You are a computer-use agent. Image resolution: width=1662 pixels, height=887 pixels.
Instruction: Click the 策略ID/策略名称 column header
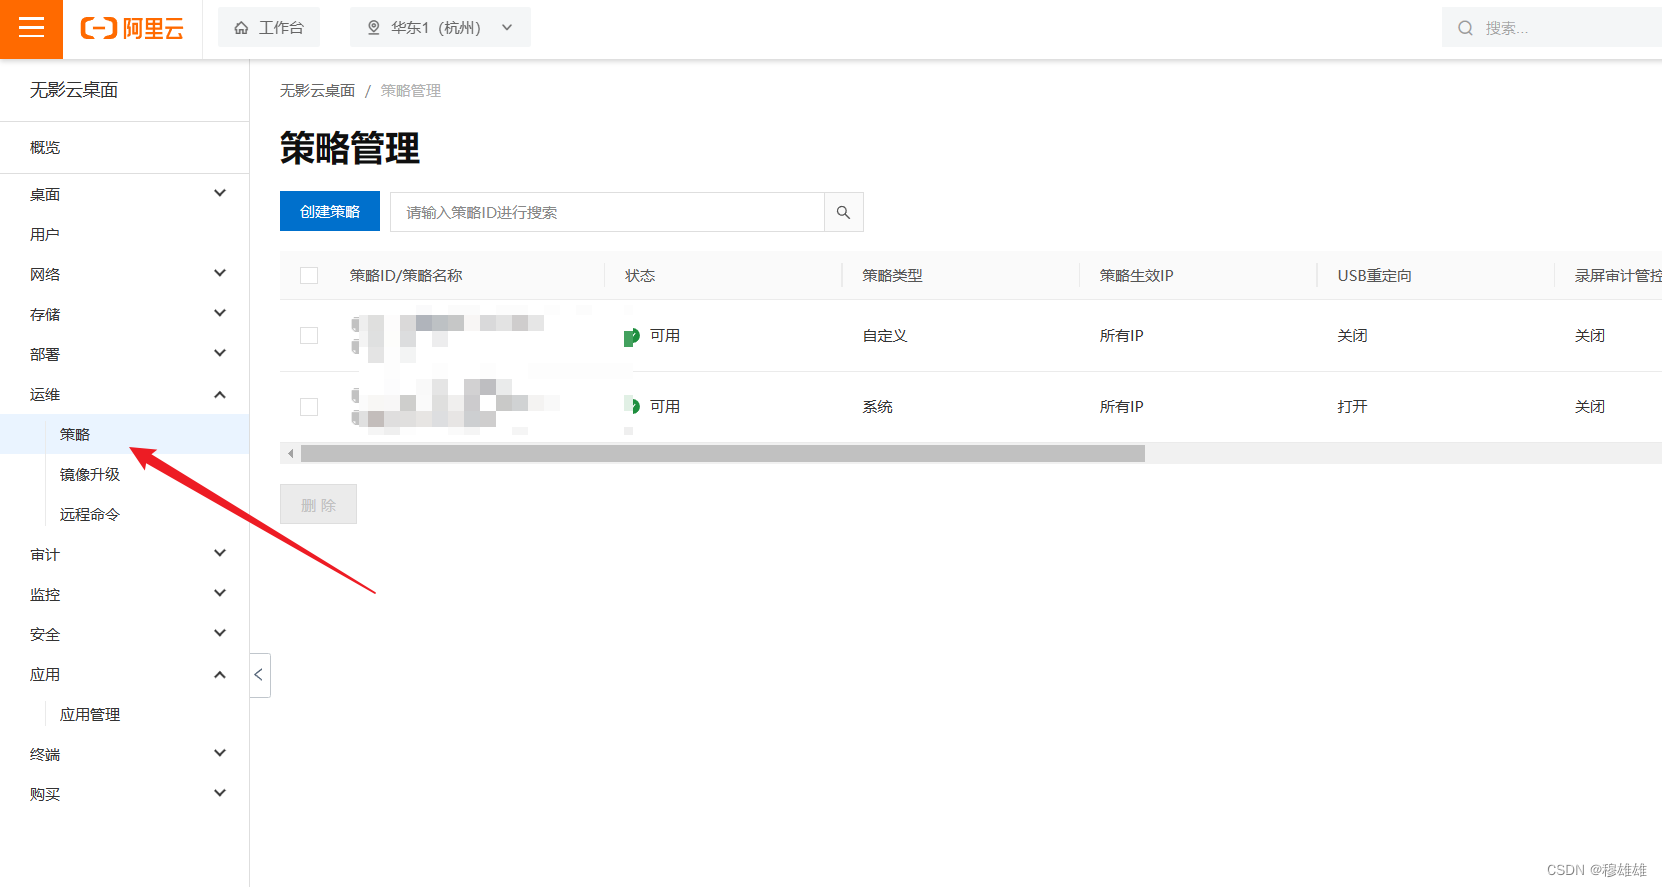pyautogui.click(x=406, y=276)
